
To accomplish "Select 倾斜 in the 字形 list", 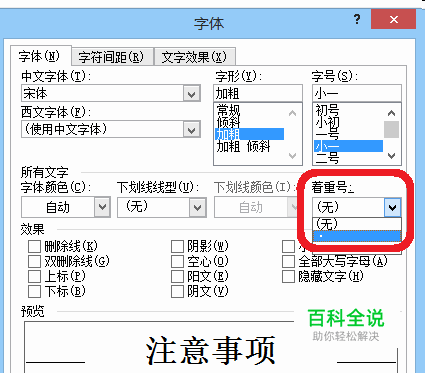I will [x=250, y=122].
